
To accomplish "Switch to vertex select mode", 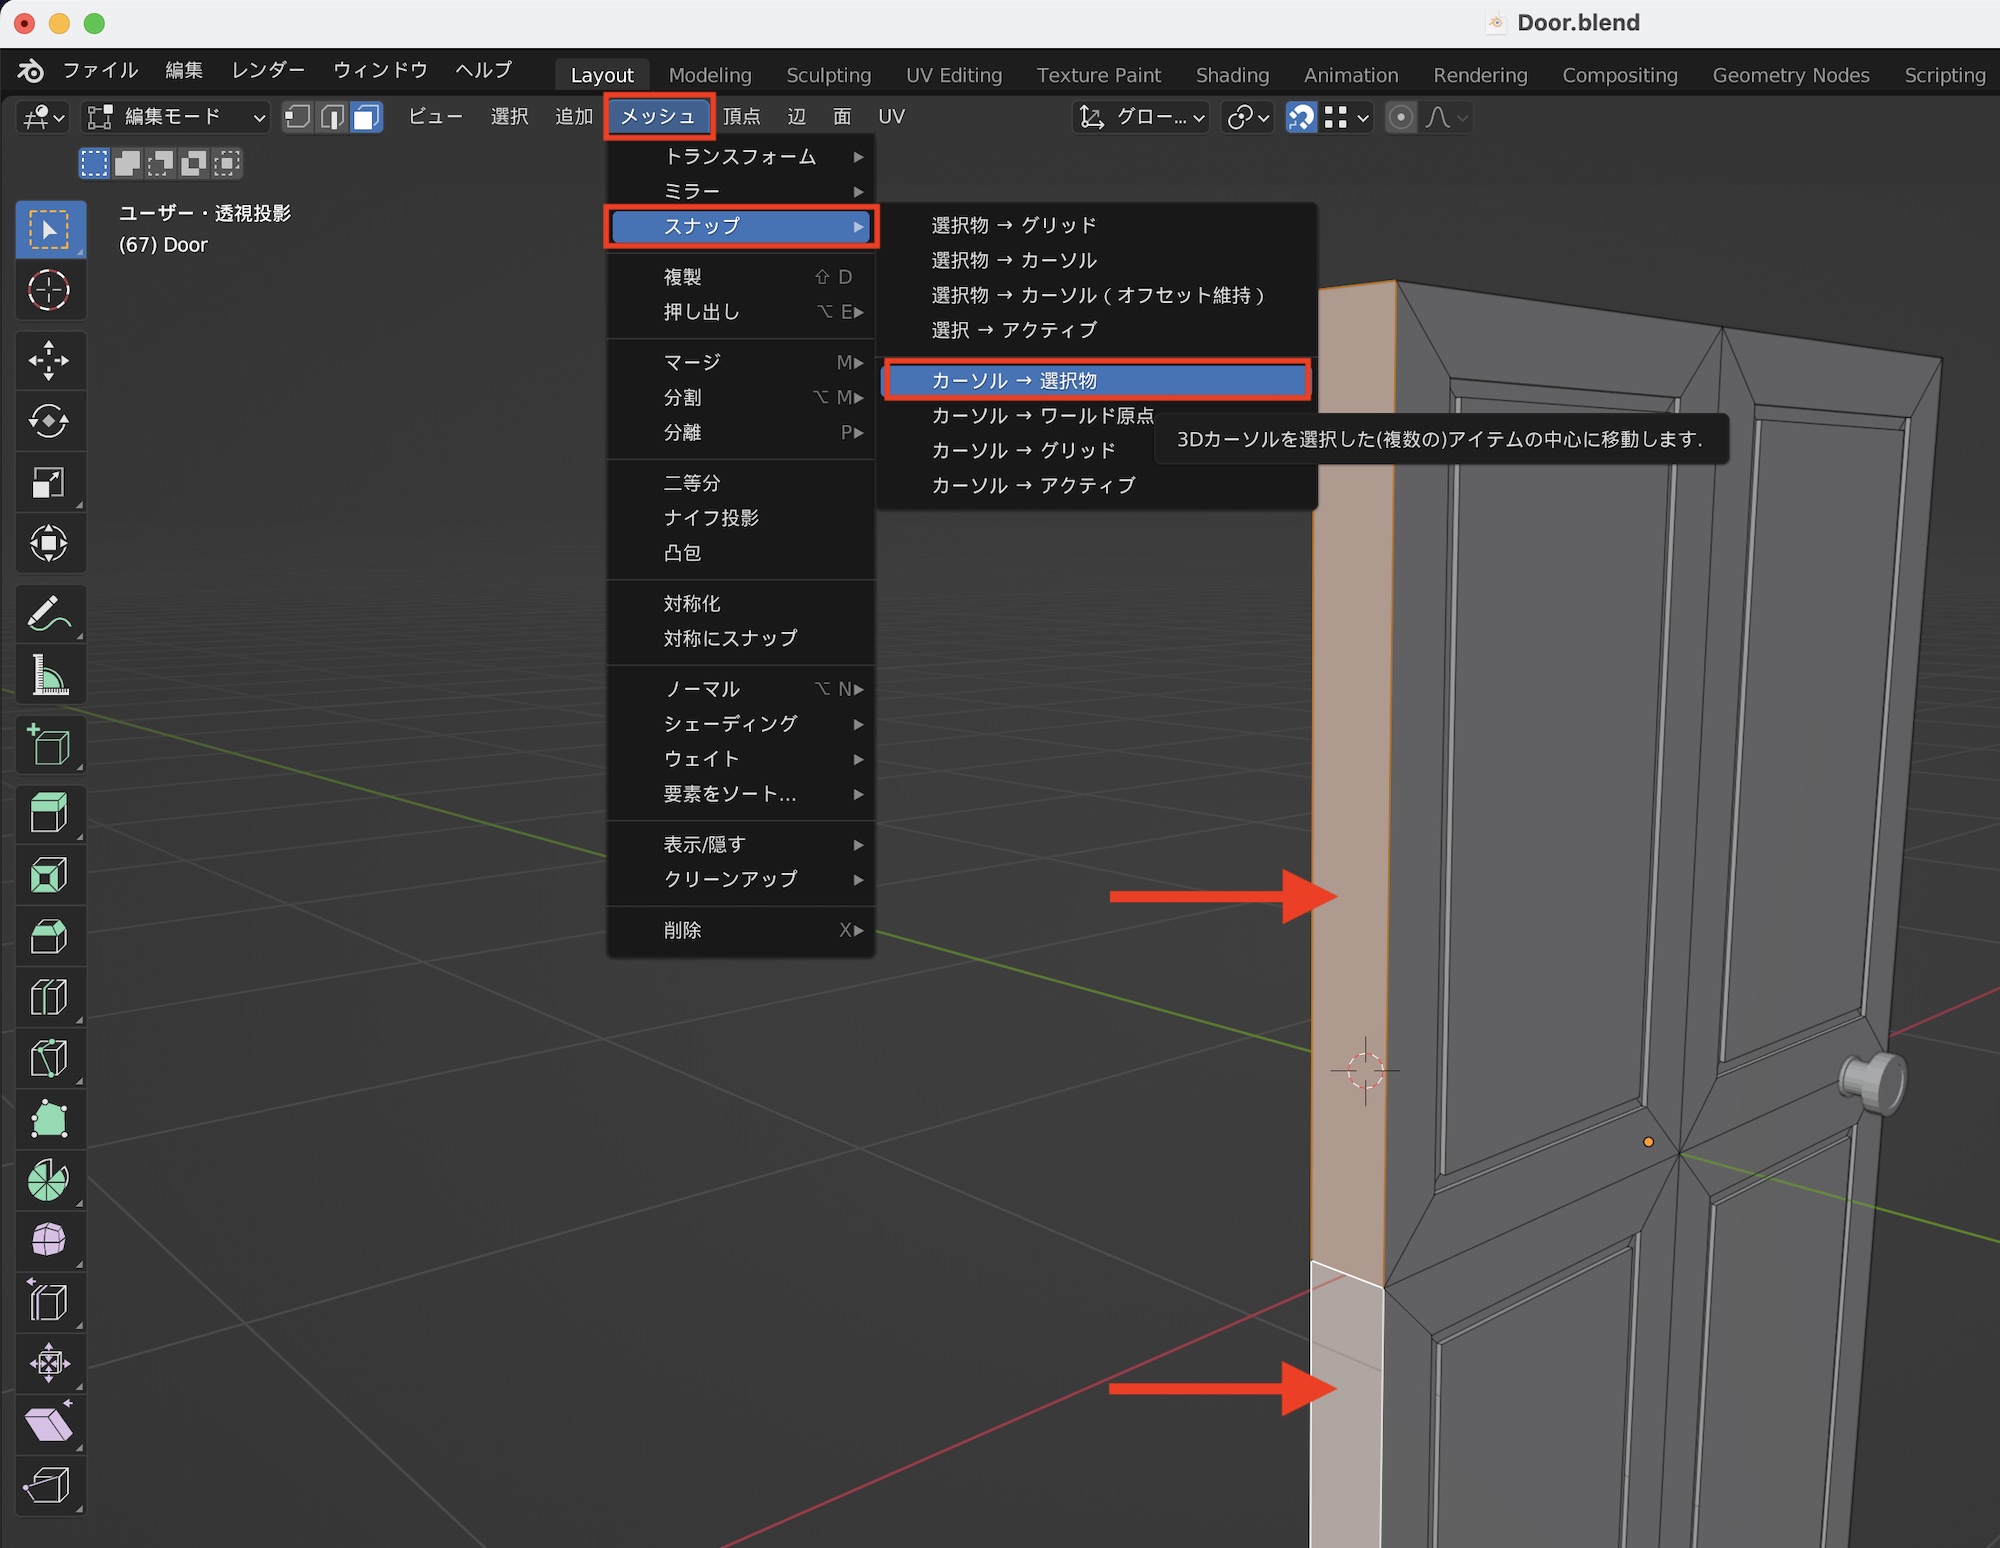I will pos(297,118).
